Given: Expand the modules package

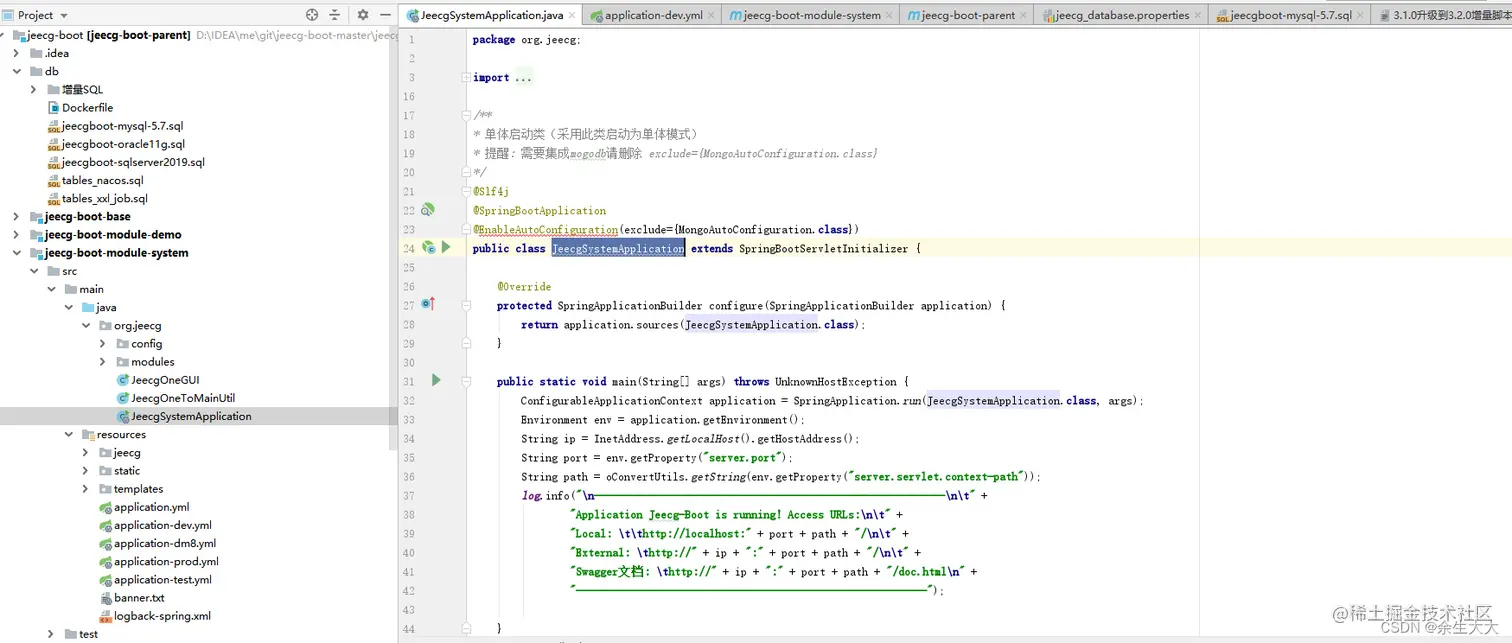Looking at the screenshot, I should (x=103, y=361).
